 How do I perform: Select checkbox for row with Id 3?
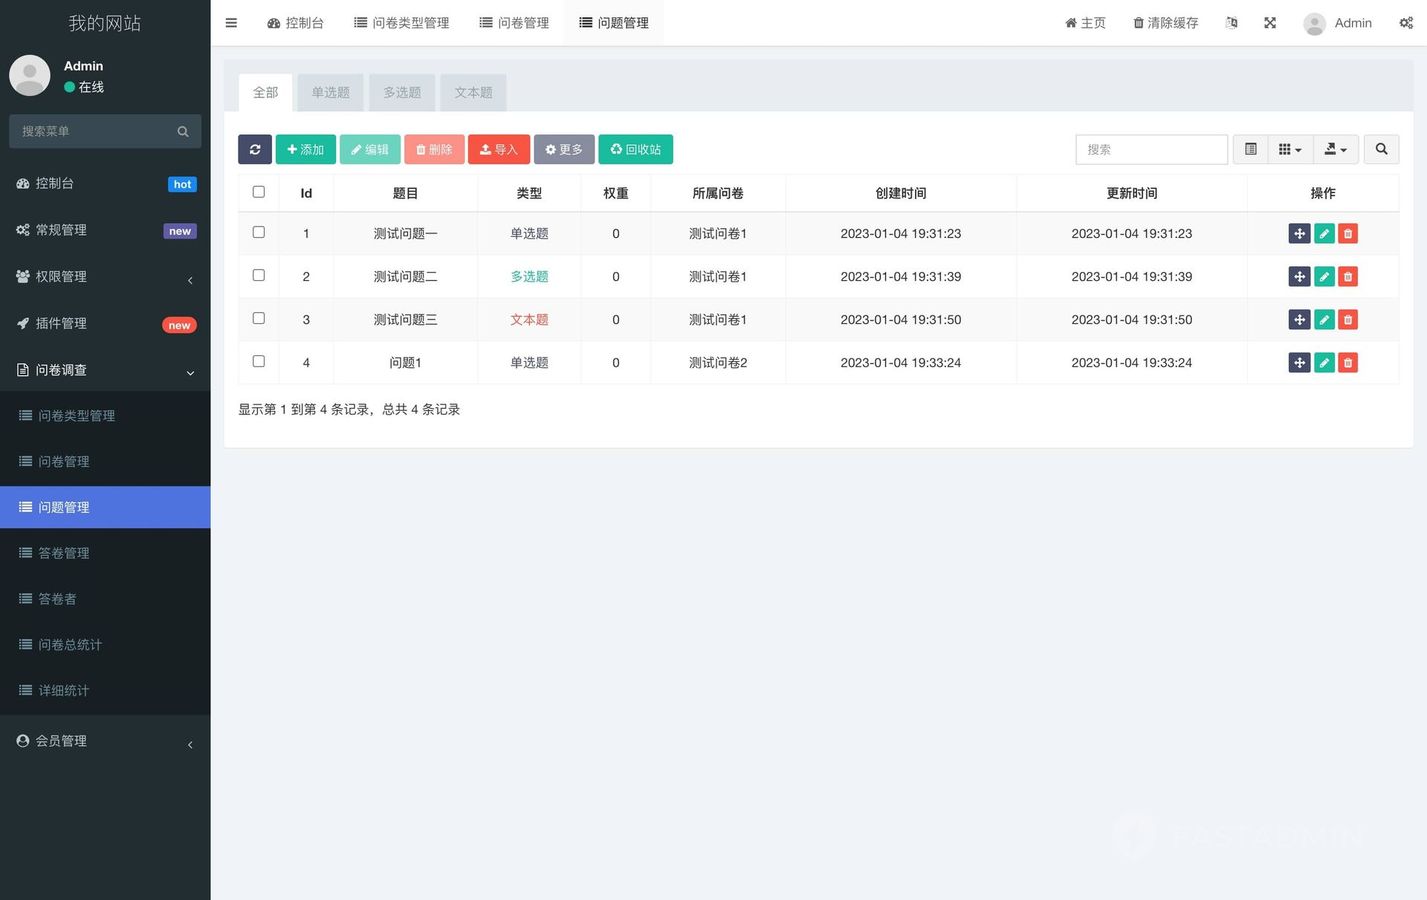(x=259, y=319)
